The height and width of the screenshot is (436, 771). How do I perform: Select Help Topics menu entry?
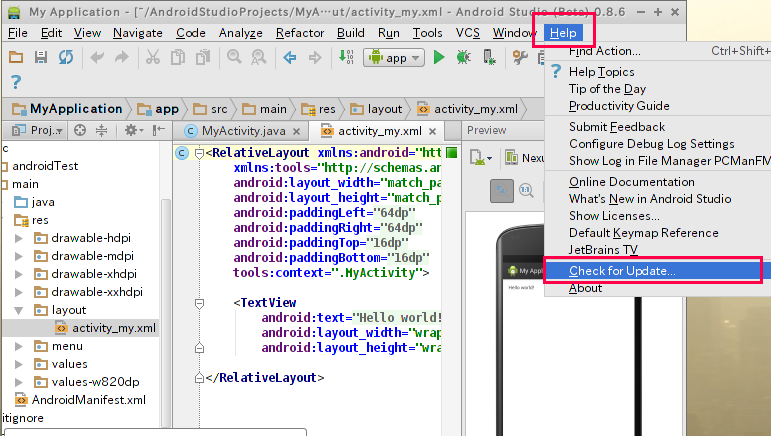657,72
